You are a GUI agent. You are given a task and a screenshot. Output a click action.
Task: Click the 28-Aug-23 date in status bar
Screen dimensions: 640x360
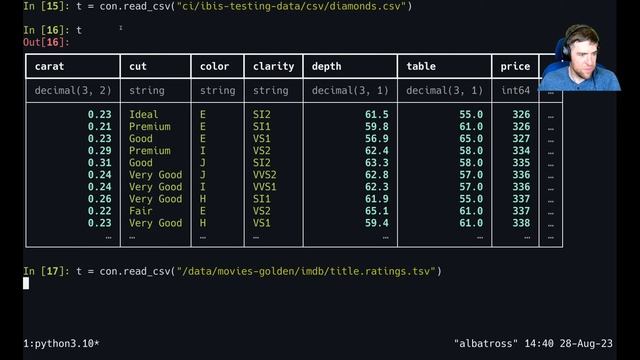(586, 344)
